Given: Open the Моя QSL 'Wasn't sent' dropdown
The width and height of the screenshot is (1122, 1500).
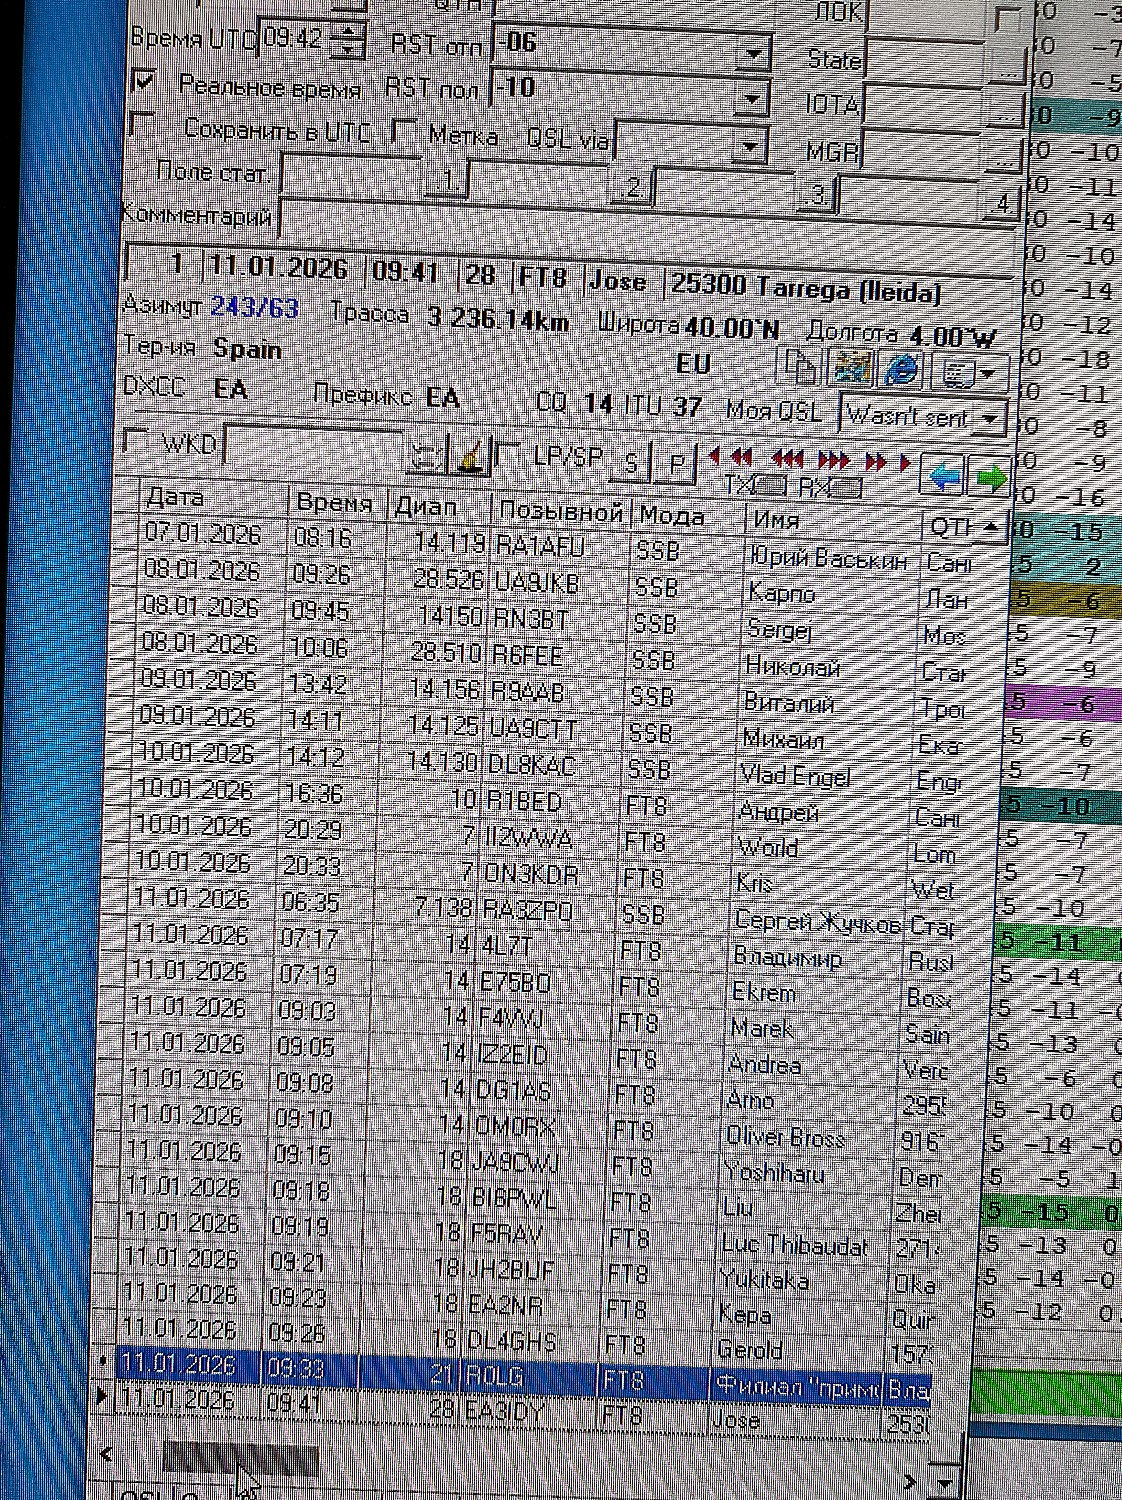Looking at the screenshot, I should coord(990,420).
